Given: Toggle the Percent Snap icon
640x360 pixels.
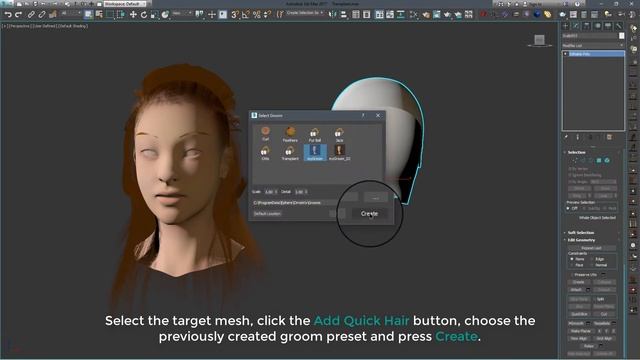Looking at the screenshot, I should pyautogui.click(x=256, y=15).
